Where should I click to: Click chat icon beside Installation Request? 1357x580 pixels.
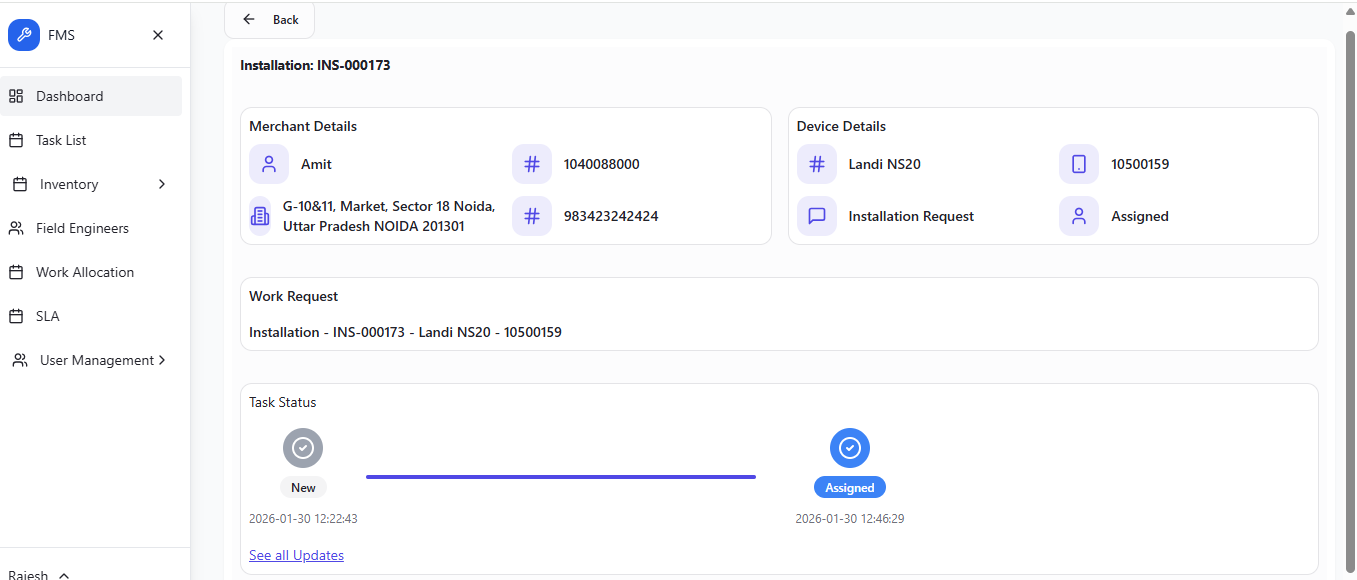tap(817, 216)
